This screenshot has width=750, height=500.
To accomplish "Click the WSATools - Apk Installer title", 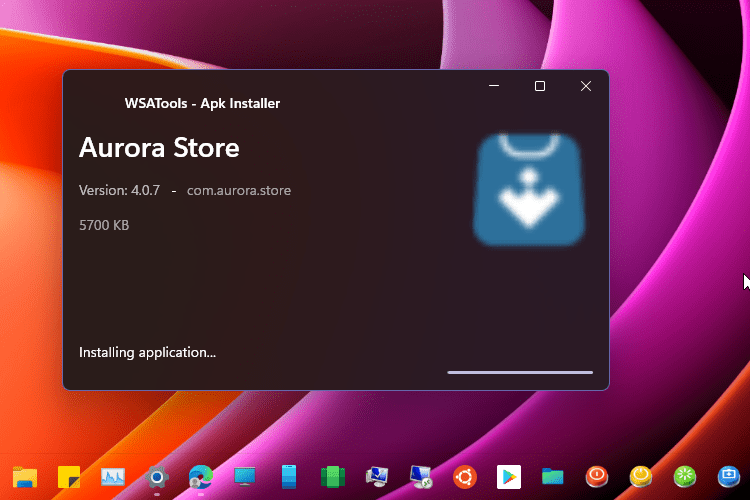I will click(x=202, y=103).
